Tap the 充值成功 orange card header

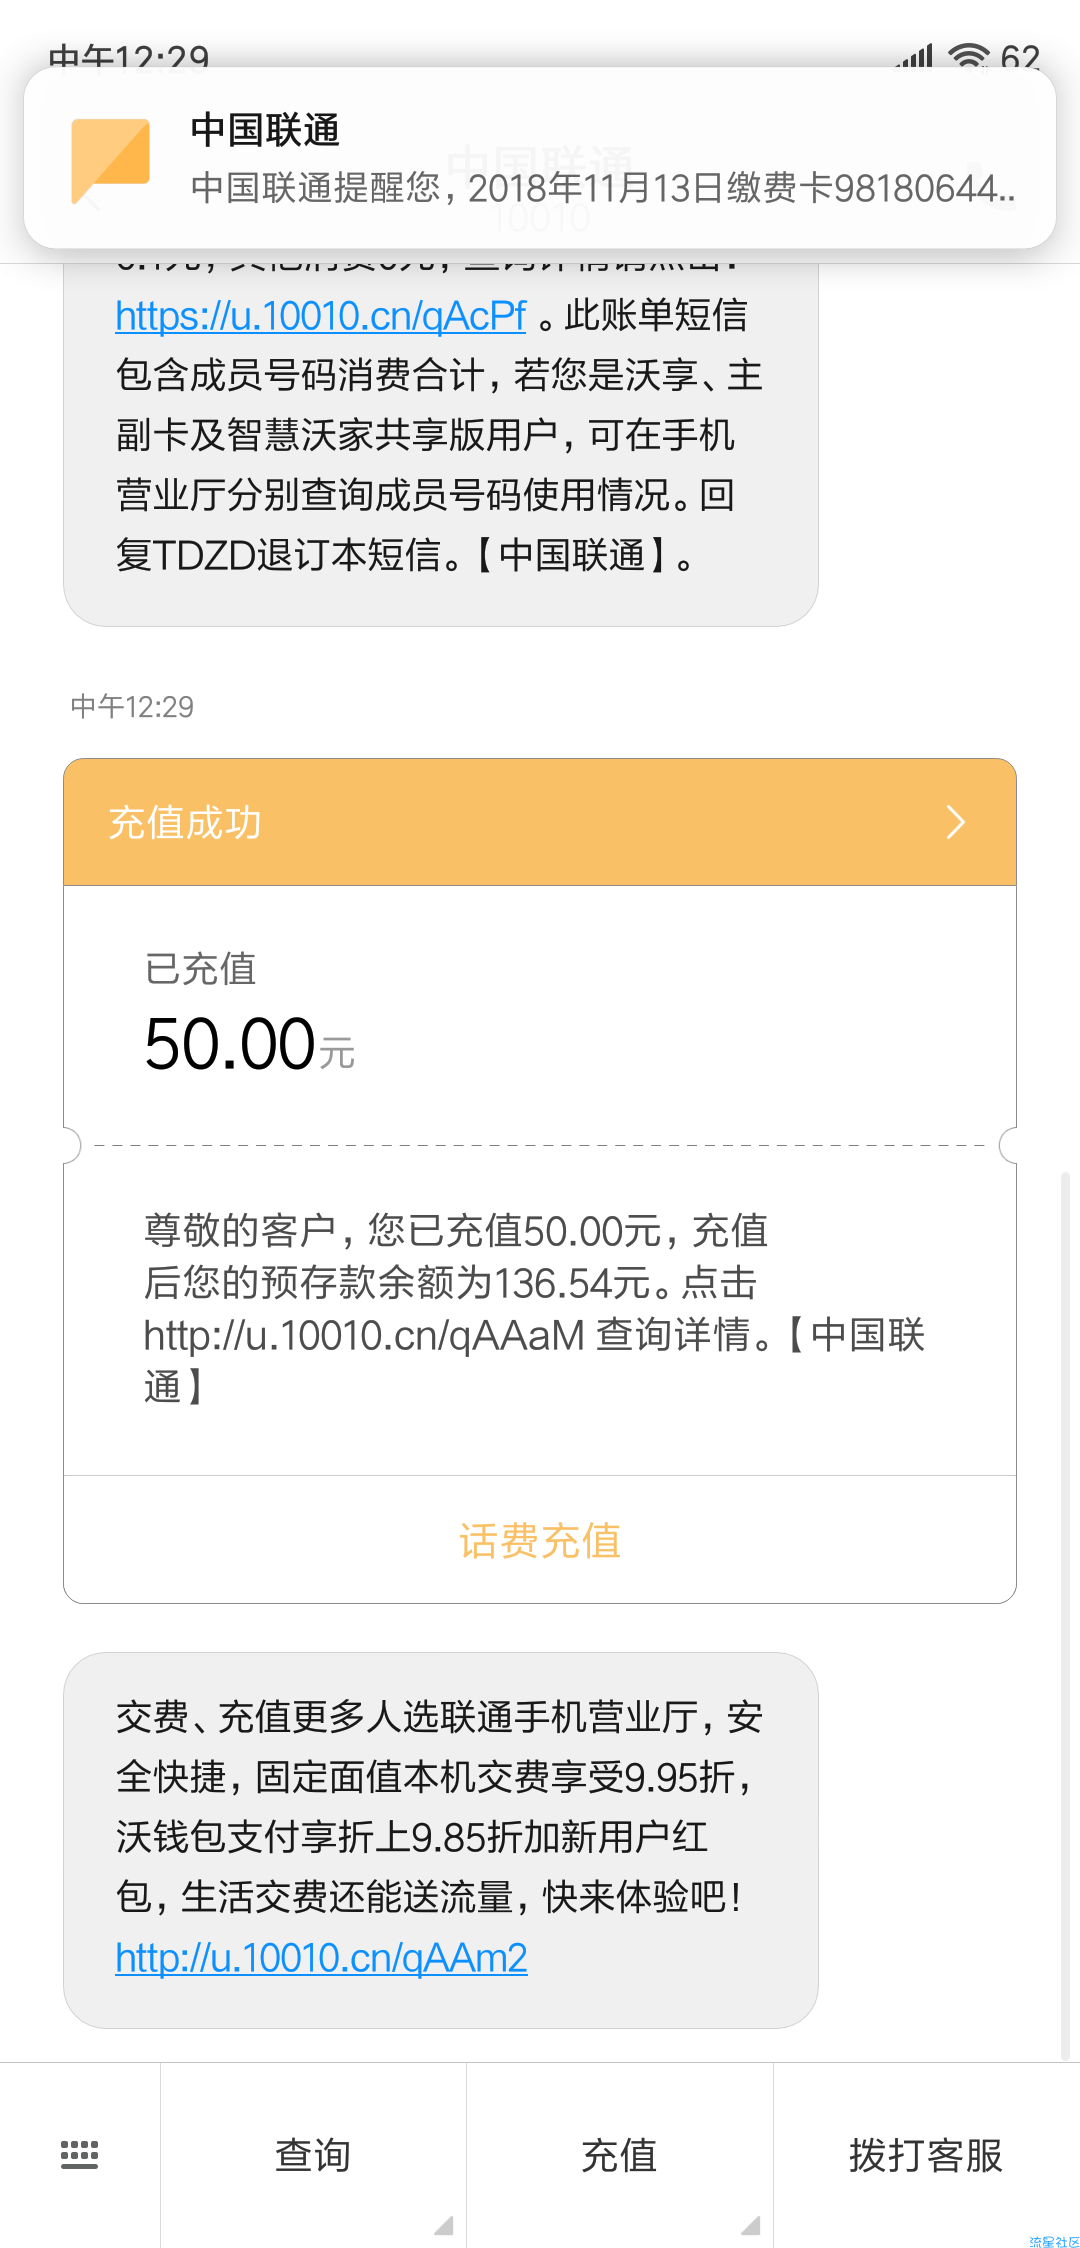(540, 822)
